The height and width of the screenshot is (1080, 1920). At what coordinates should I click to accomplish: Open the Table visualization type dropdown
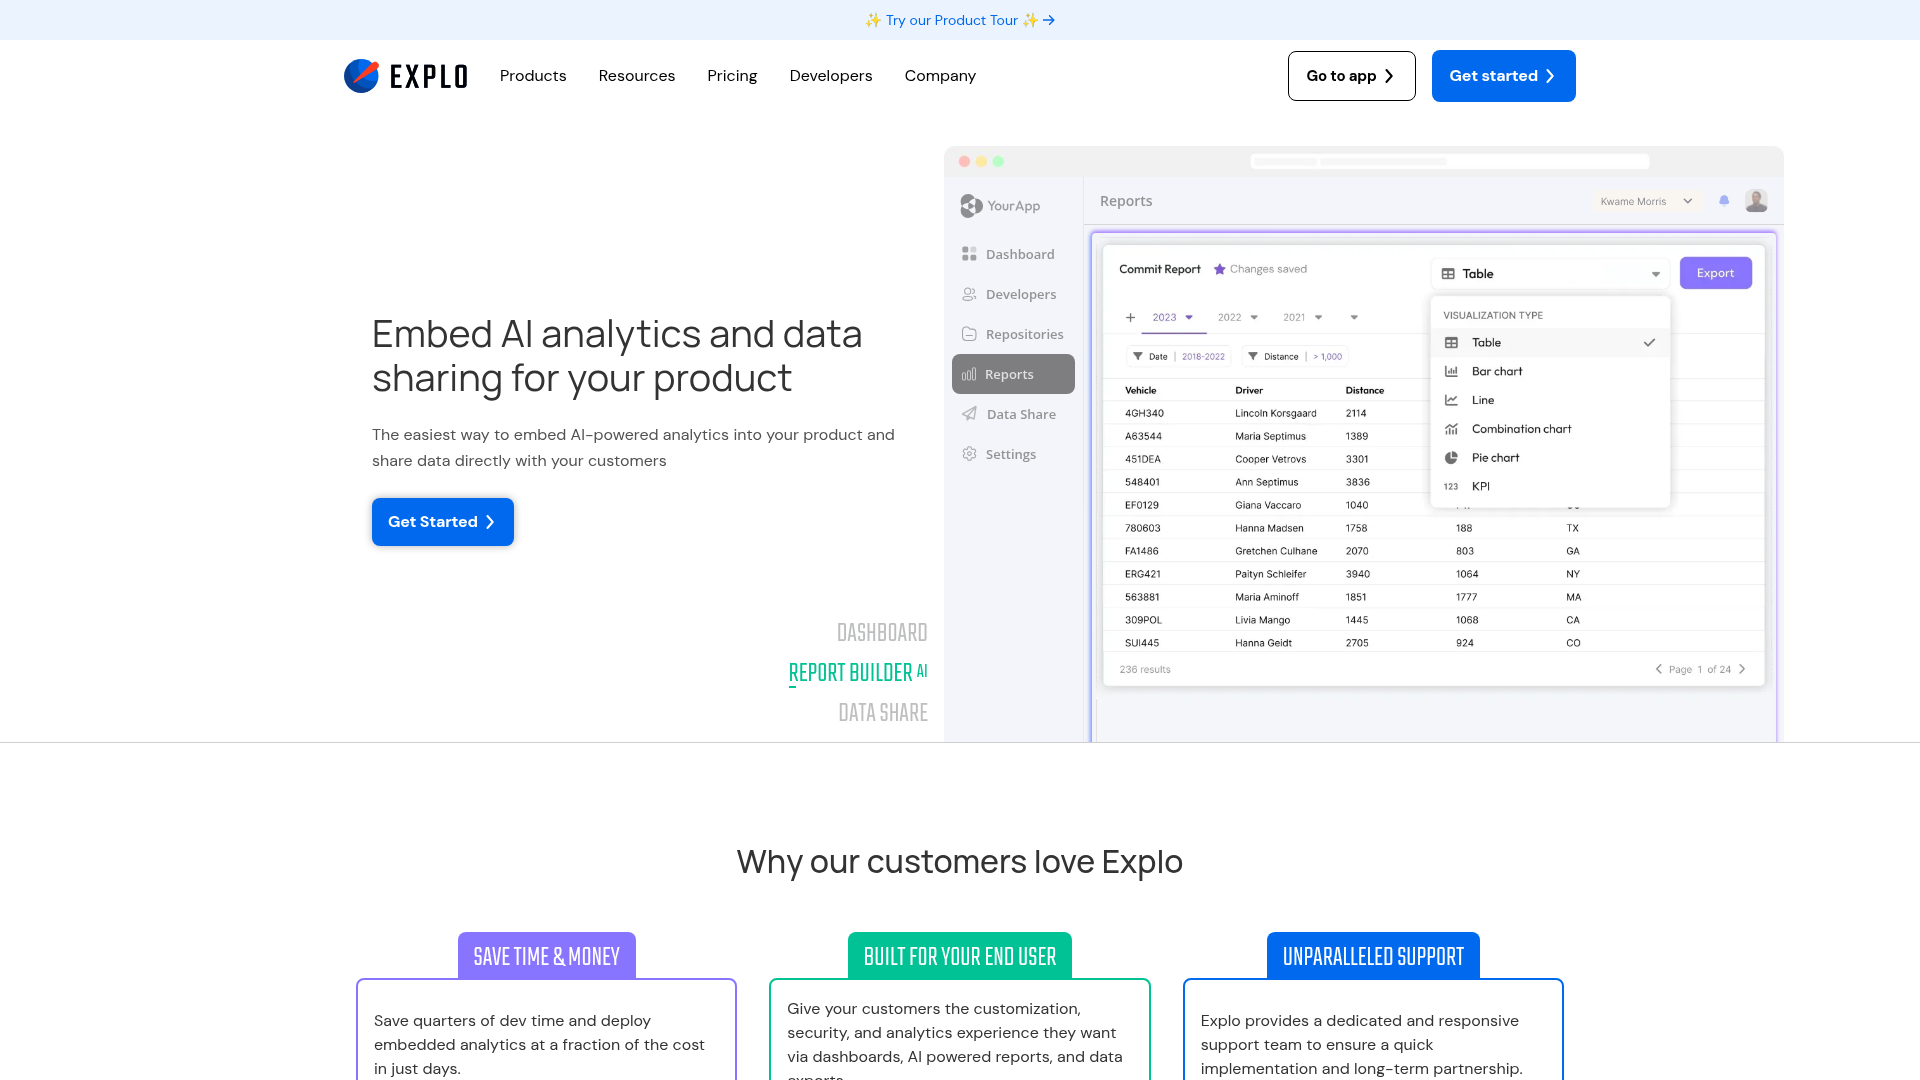click(1550, 274)
